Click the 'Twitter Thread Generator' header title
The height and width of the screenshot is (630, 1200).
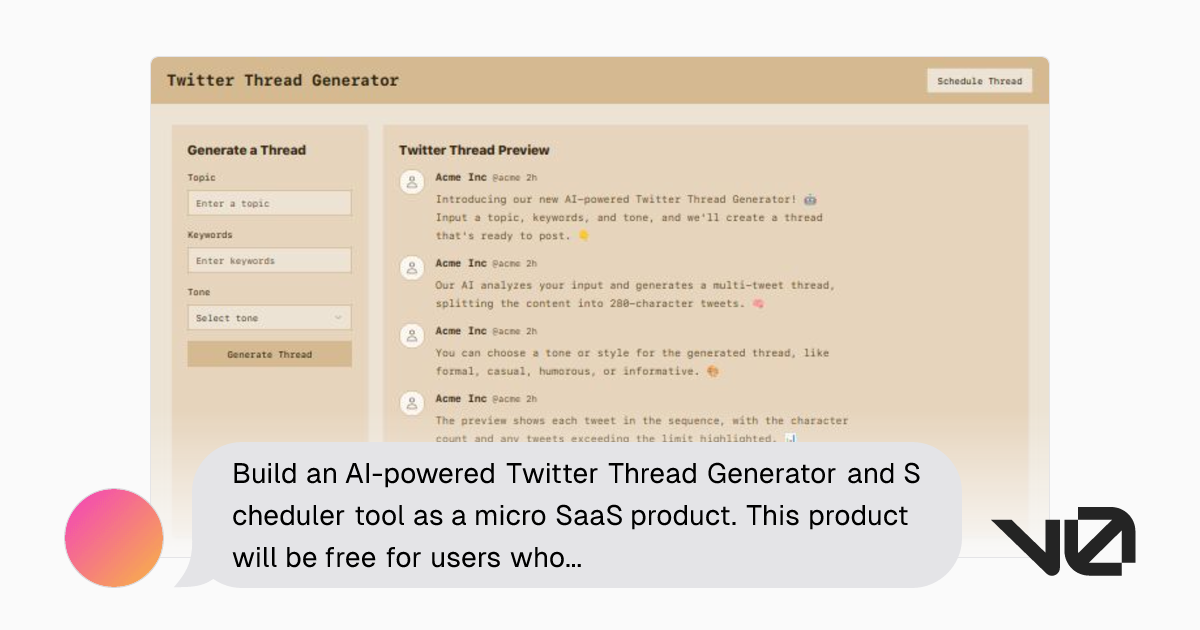point(283,80)
